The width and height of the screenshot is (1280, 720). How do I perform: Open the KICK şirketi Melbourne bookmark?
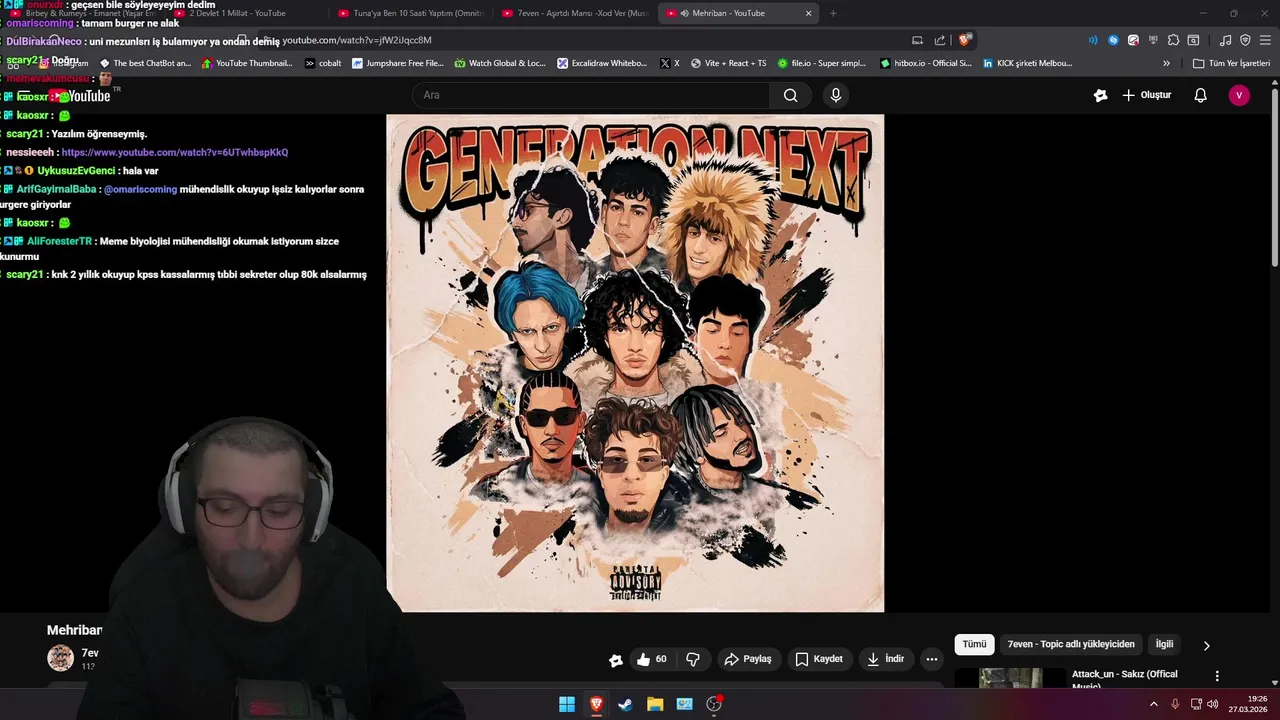pyautogui.click(x=1028, y=63)
